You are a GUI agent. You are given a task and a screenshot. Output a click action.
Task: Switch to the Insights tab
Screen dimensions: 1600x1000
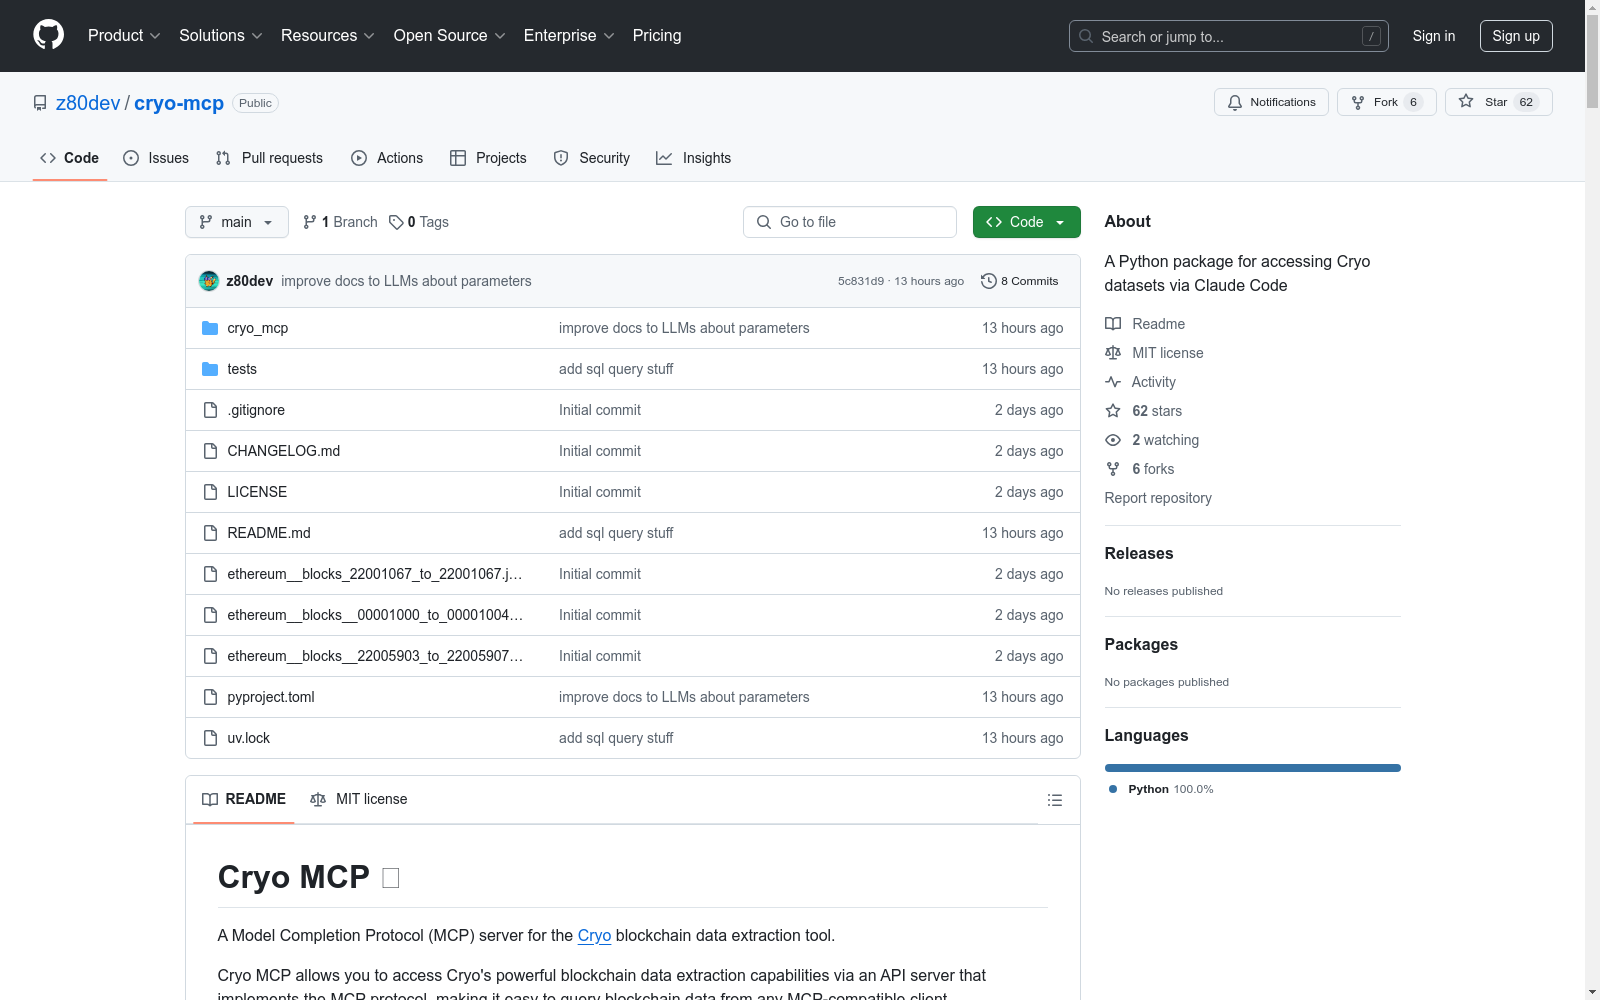(x=693, y=158)
